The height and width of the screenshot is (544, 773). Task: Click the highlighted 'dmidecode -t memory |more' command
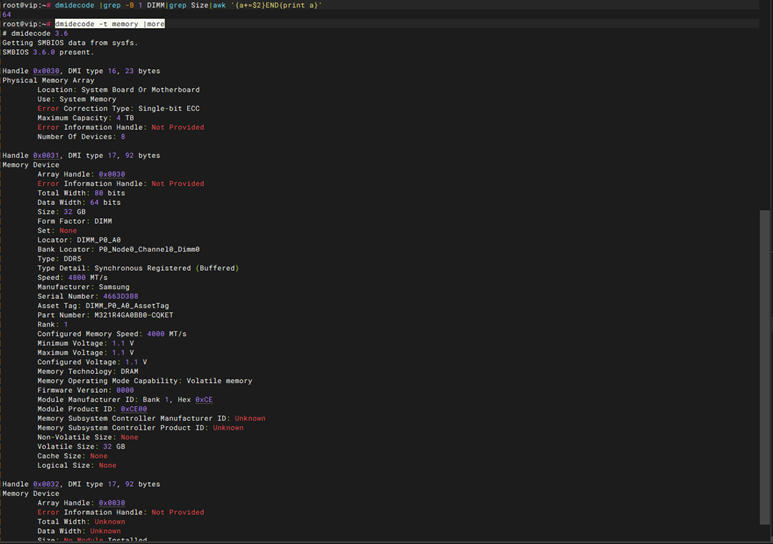[109, 24]
